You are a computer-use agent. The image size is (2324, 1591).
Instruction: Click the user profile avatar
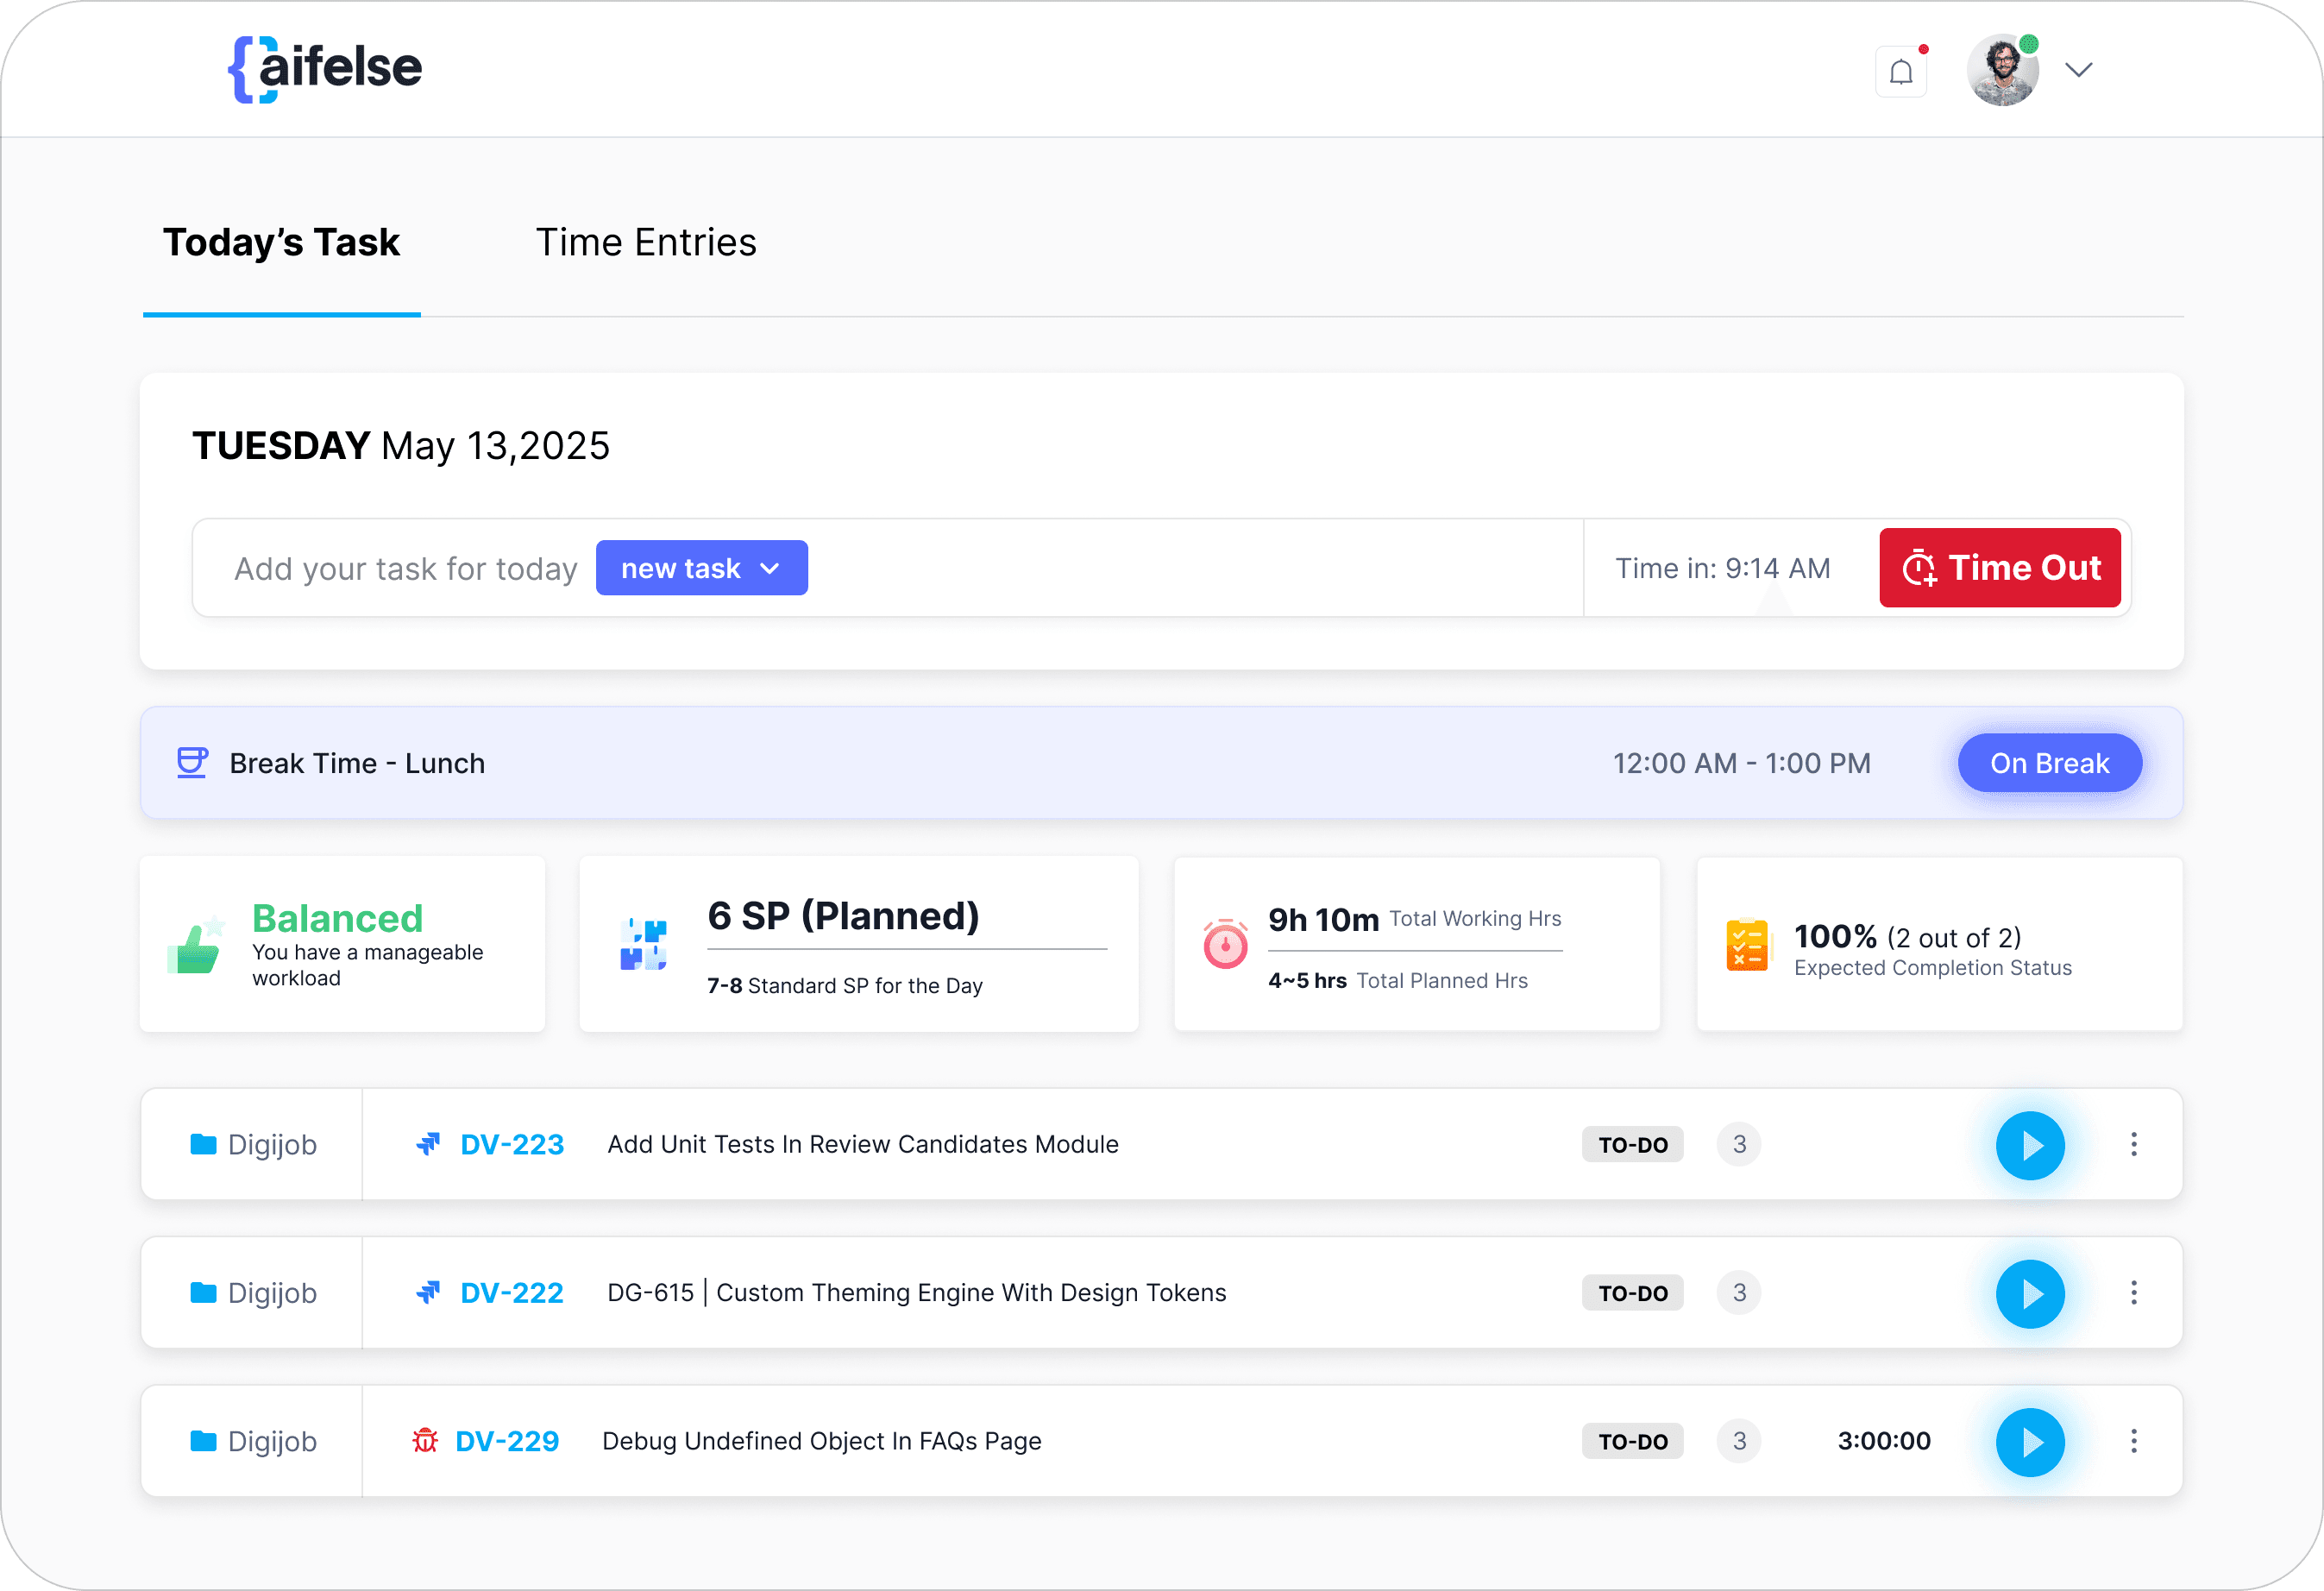click(2002, 70)
